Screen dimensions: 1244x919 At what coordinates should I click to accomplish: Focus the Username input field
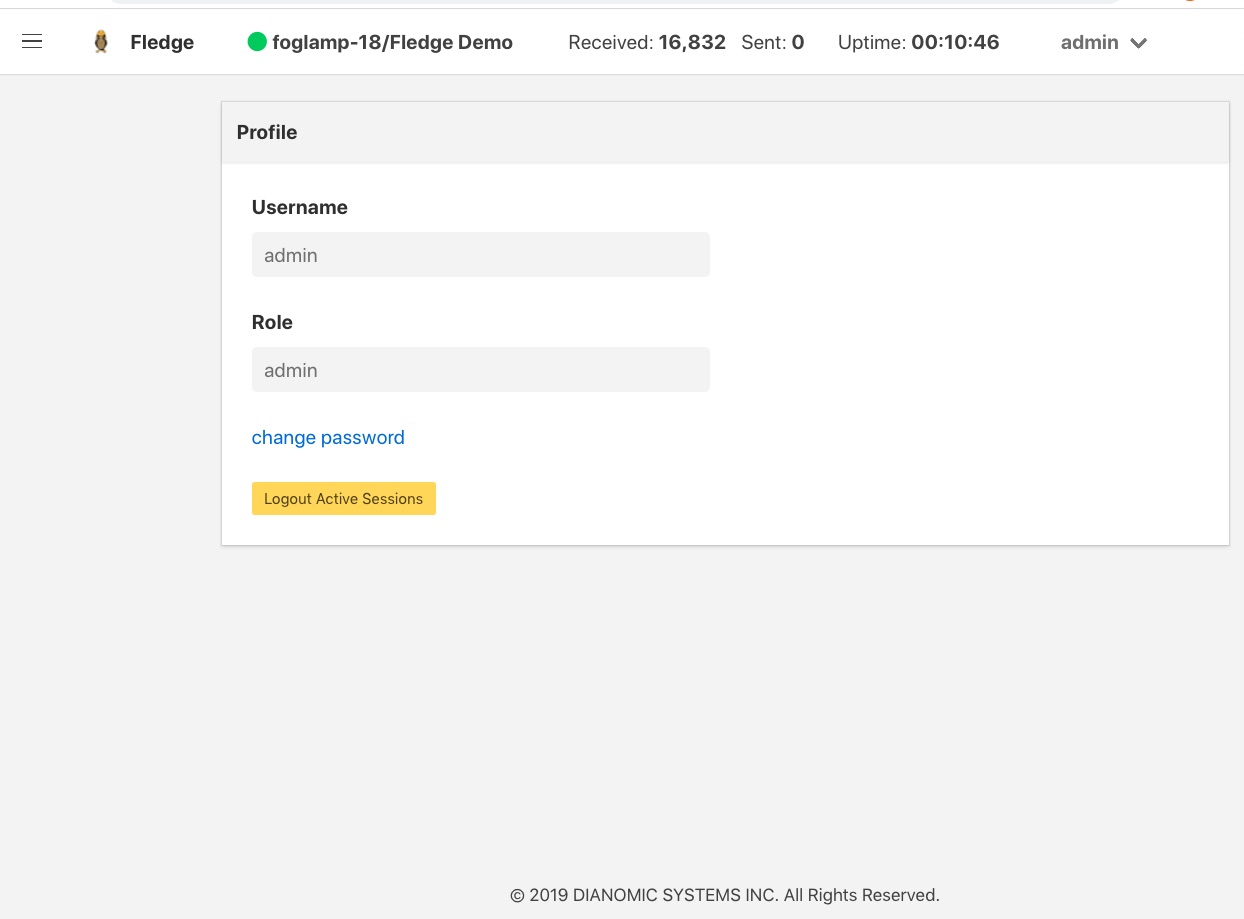pyautogui.click(x=480, y=255)
